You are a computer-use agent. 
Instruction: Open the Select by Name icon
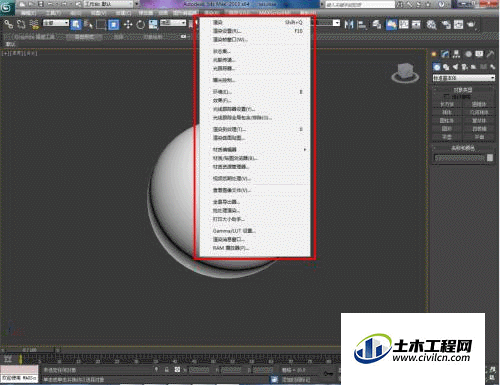pos(88,24)
